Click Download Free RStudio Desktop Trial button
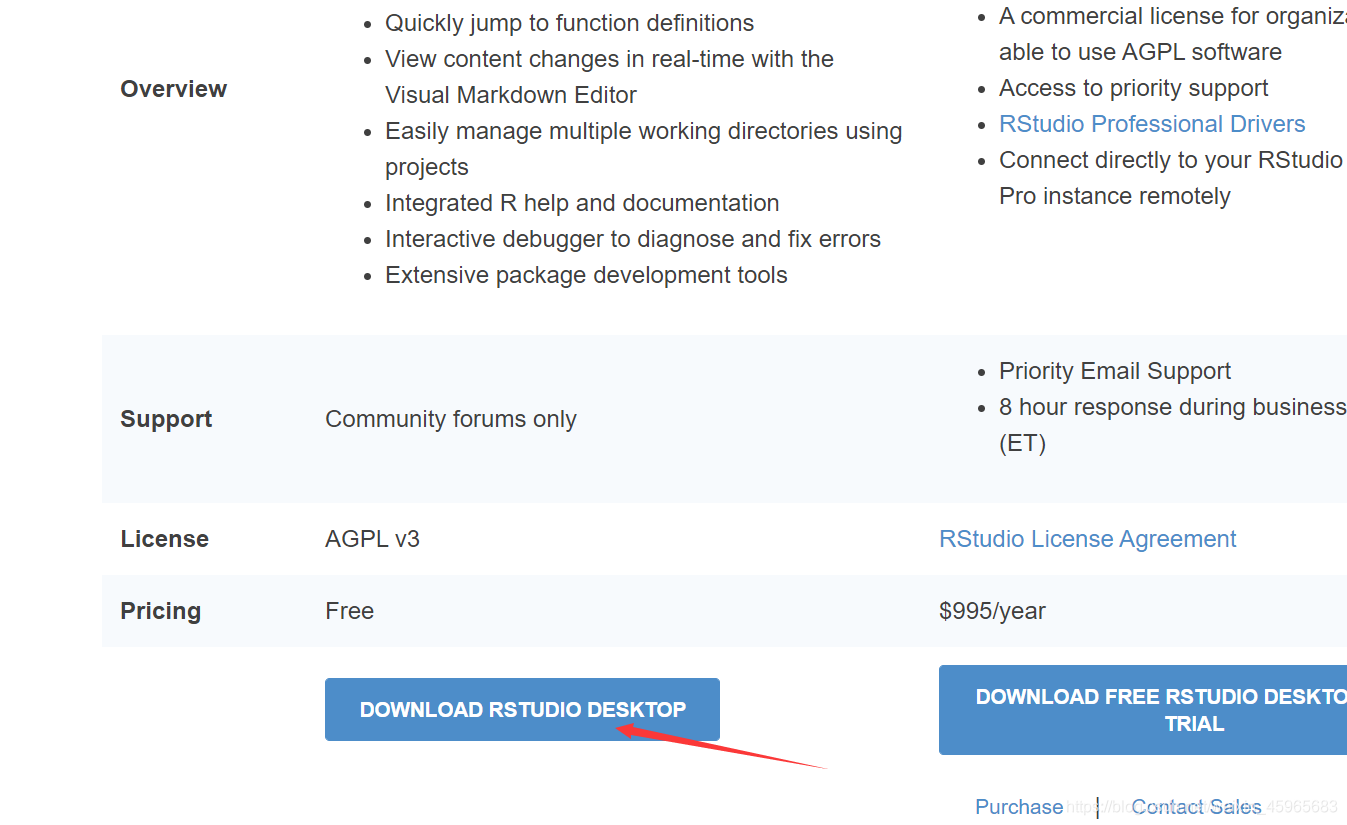The height and width of the screenshot is (825, 1347). (1143, 710)
